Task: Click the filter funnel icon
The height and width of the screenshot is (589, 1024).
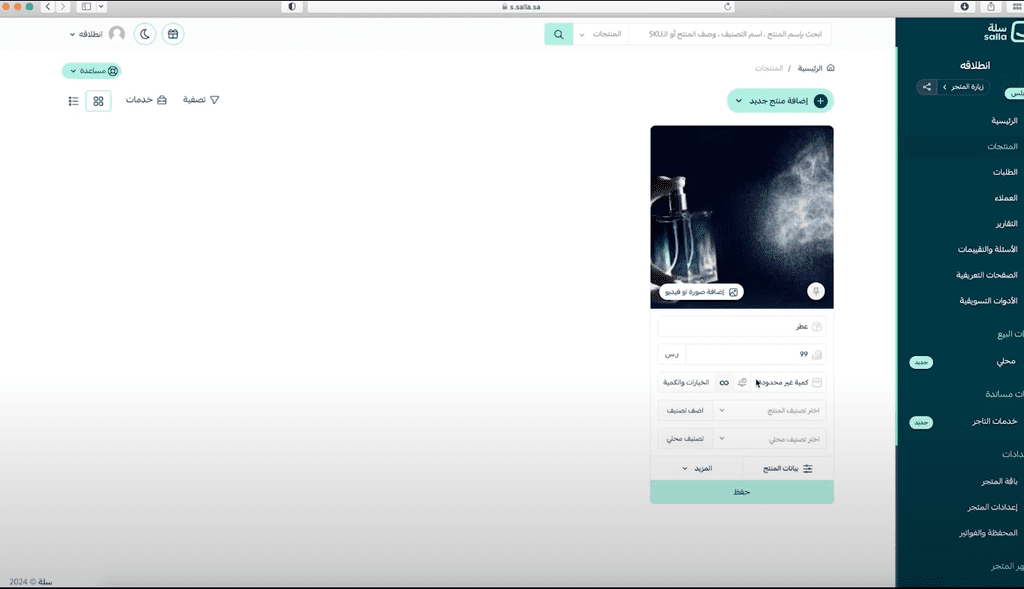Action: pos(215,100)
